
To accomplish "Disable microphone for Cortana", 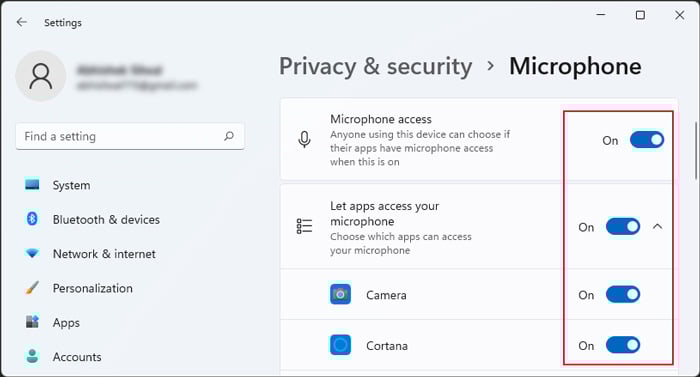I will 623,345.
